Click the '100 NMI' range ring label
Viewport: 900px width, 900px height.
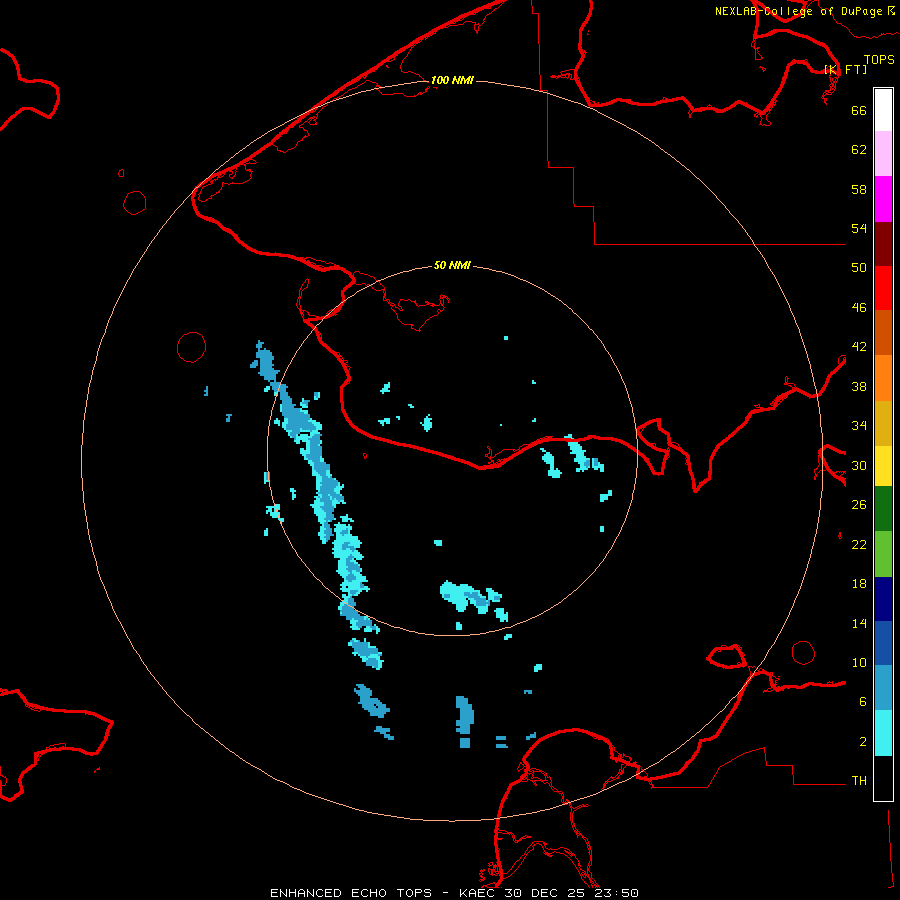[452, 80]
